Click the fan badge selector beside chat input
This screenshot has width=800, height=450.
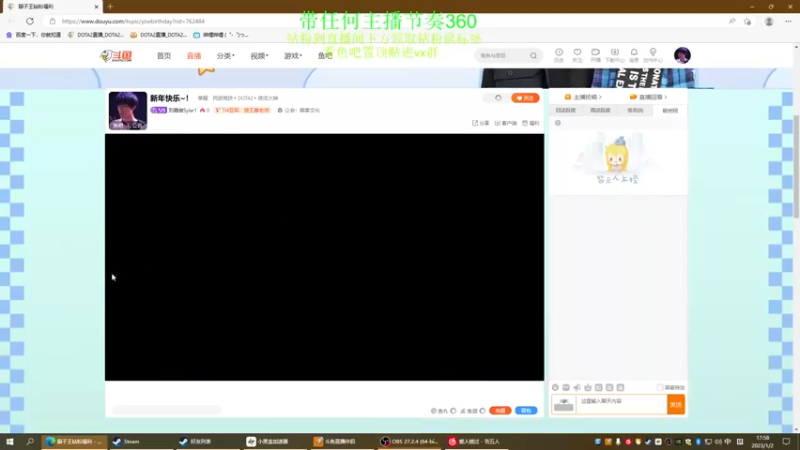(x=564, y=405)
